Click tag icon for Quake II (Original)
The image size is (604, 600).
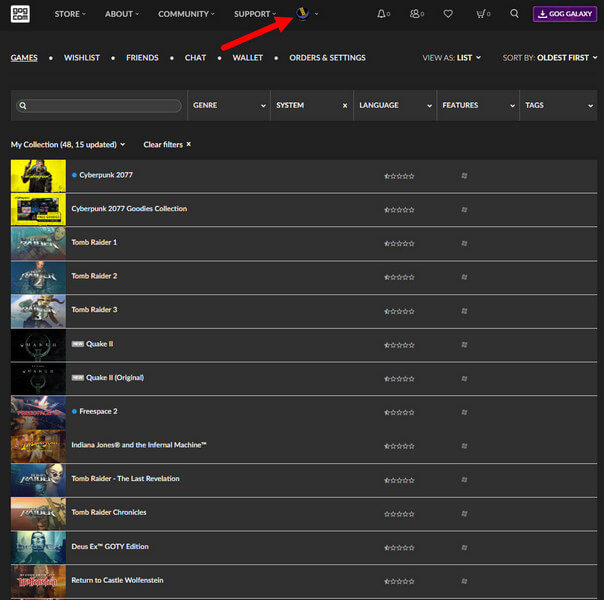(464, 379)
